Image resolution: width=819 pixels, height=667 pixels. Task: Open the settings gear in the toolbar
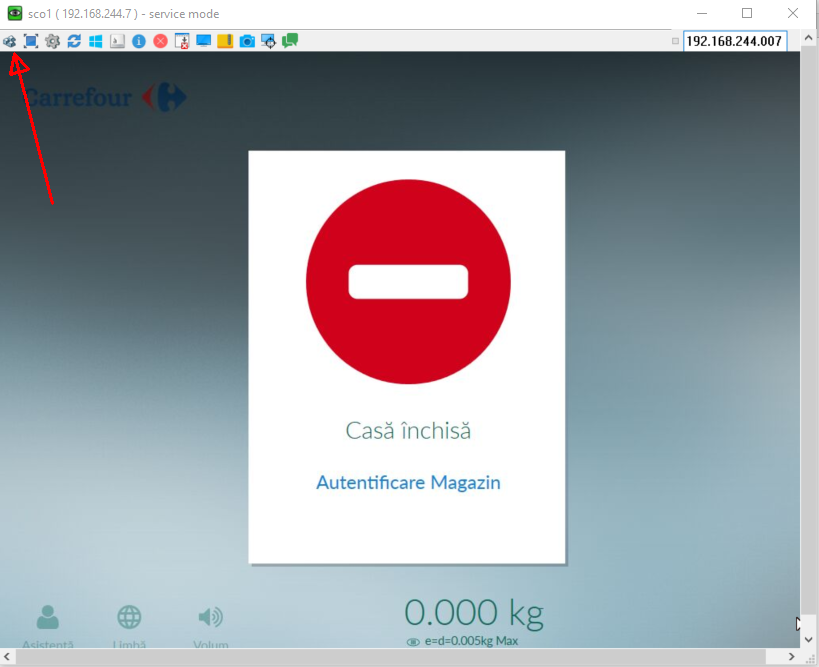(x=52, y=41)
